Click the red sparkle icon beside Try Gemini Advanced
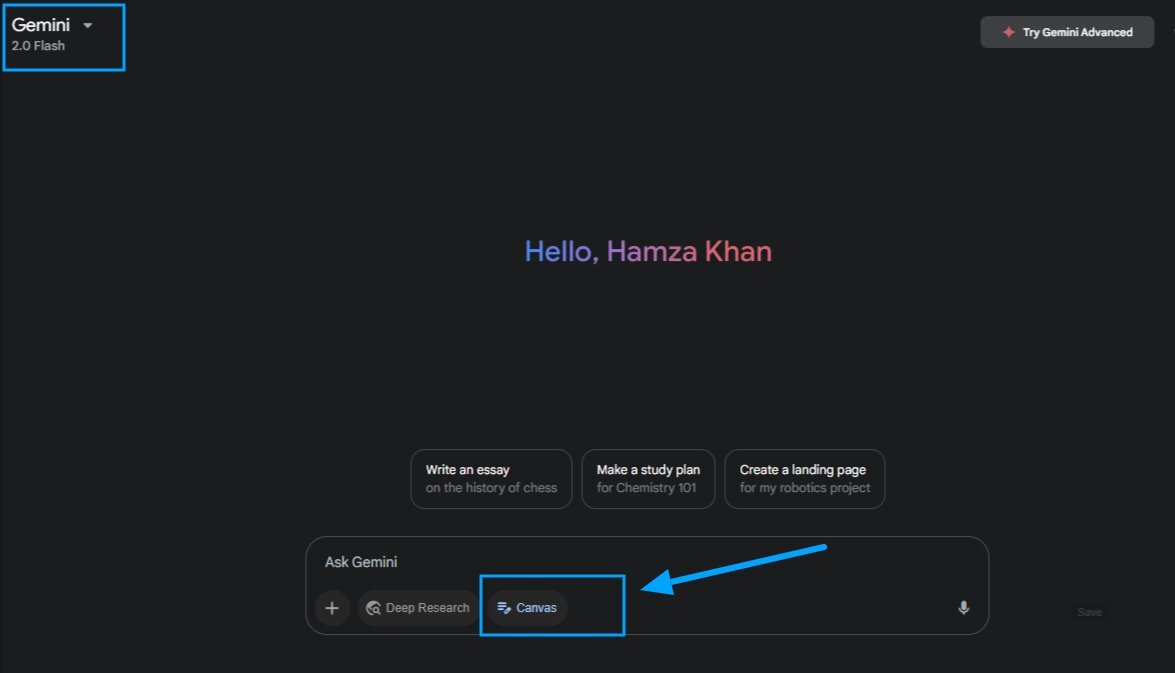Screen dimensions: 1175x673 pyautogui.click(x=1009, y=32)
